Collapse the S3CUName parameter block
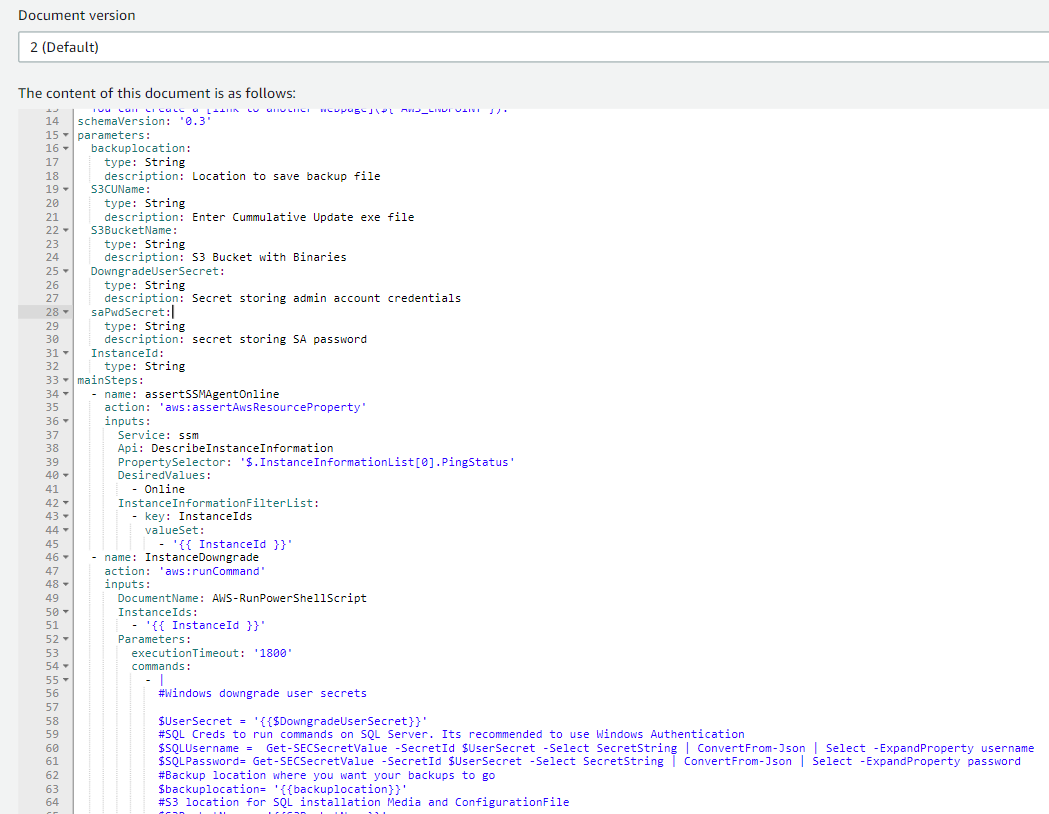This screenshot has width=1049, height=814. [66, 189]
